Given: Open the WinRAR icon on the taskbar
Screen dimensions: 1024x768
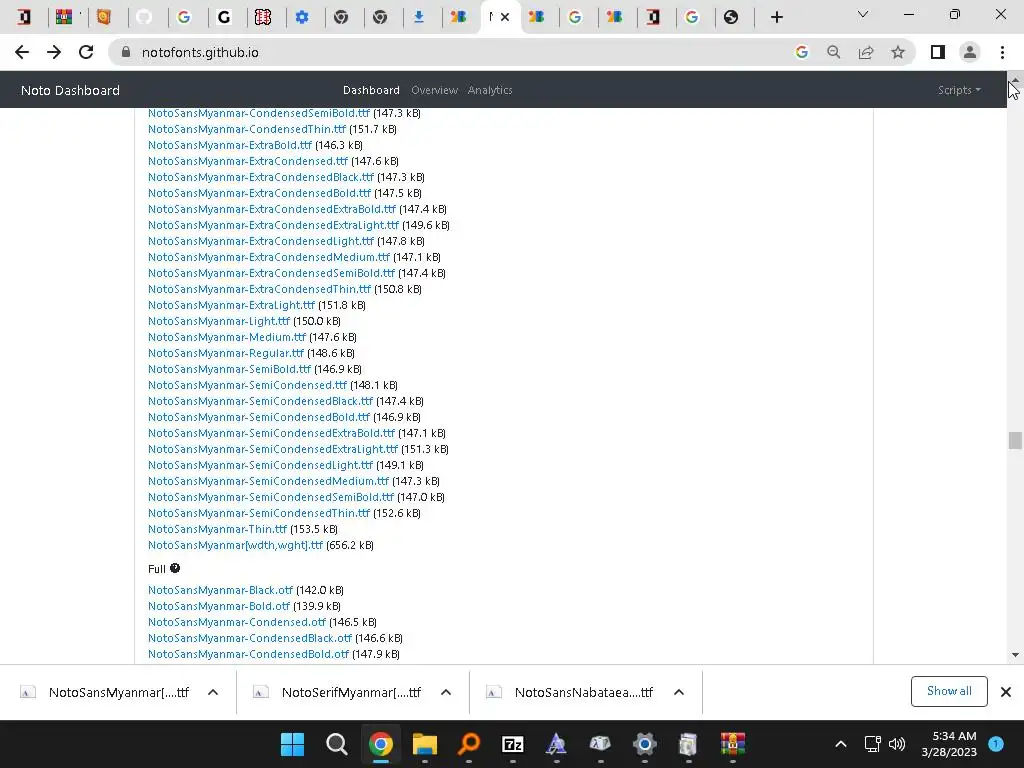Looking at the screenshot, I should tap(733, 744).
